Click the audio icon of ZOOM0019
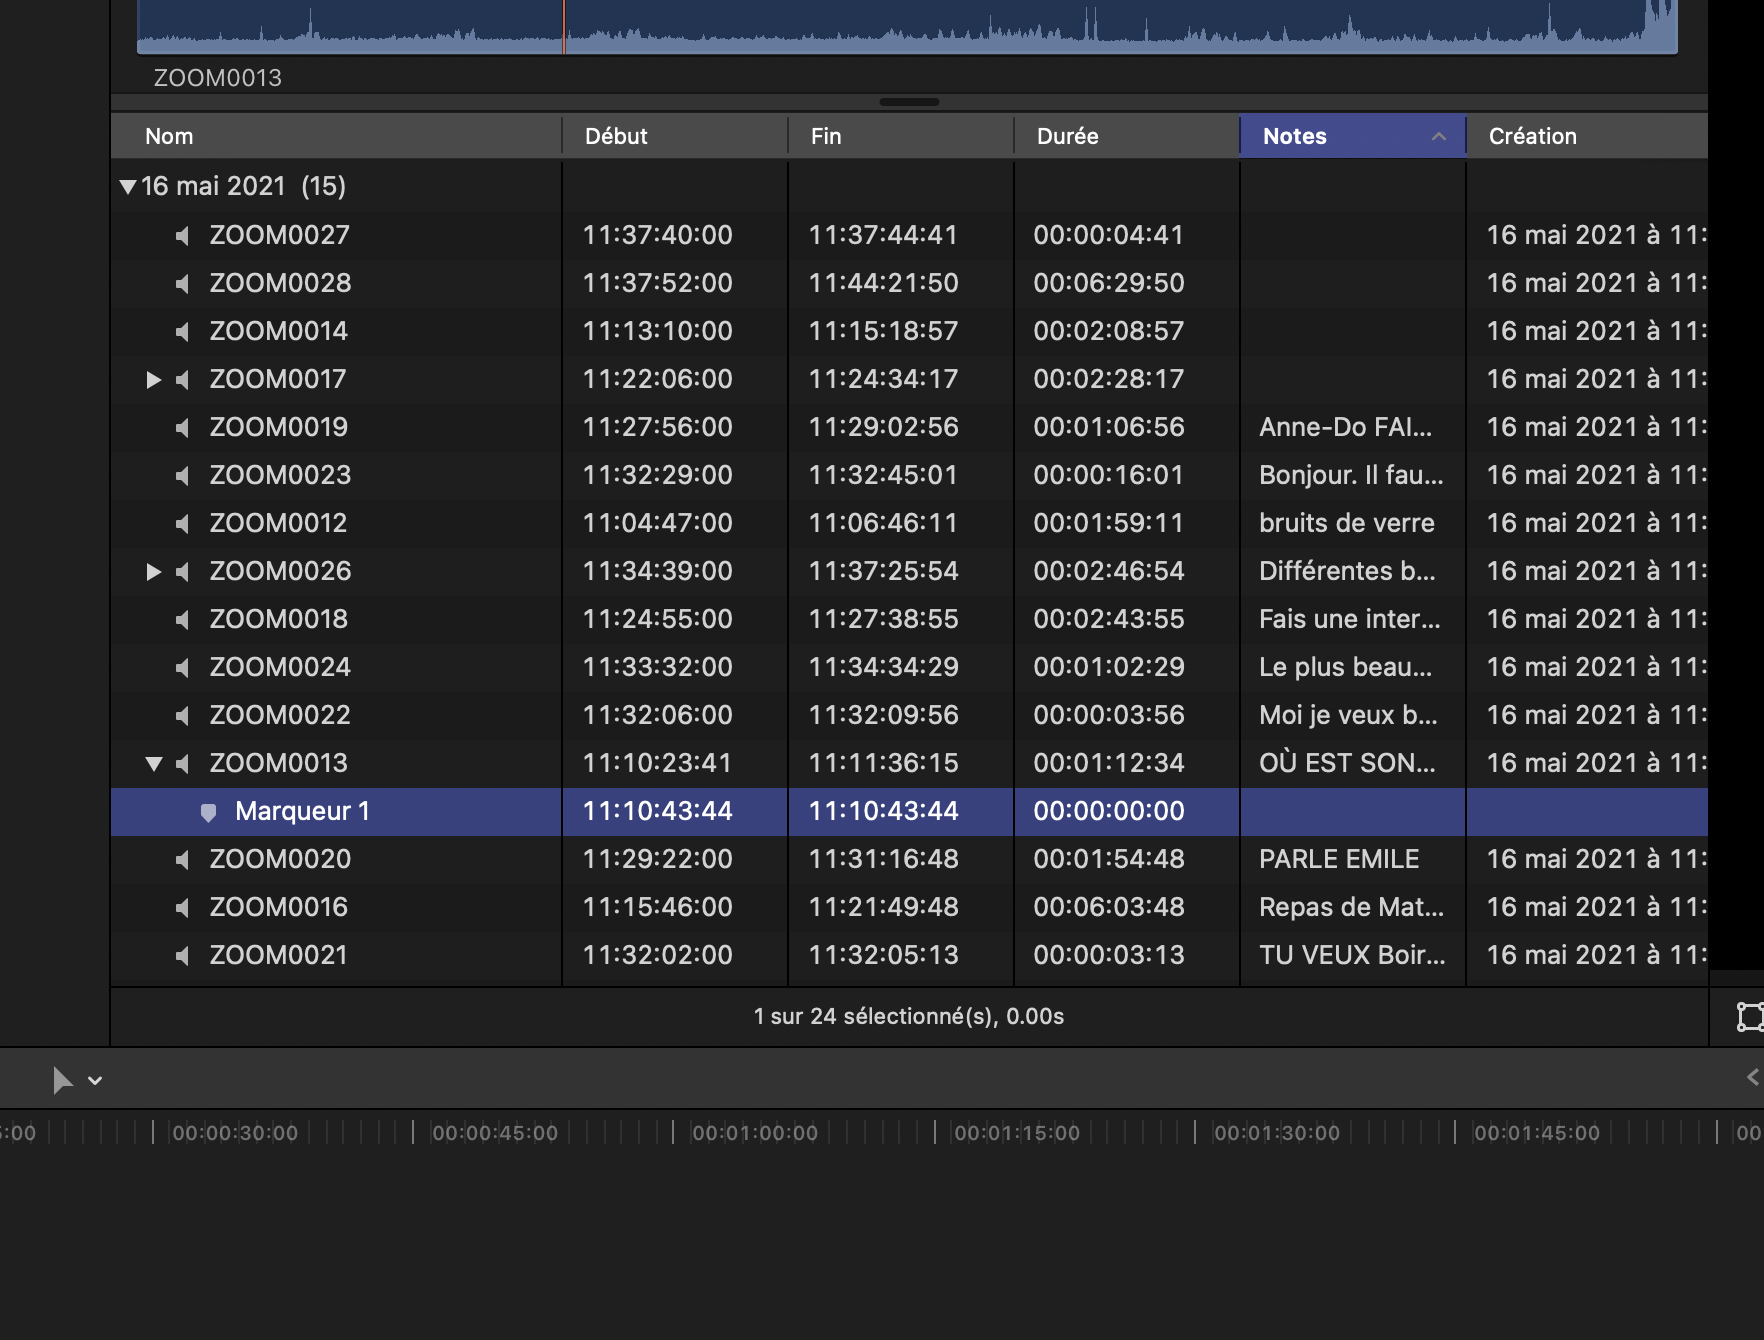 coord(182,428)
